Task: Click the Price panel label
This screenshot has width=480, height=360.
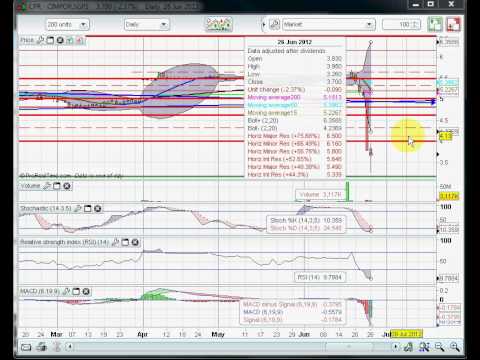Action: 27,40
